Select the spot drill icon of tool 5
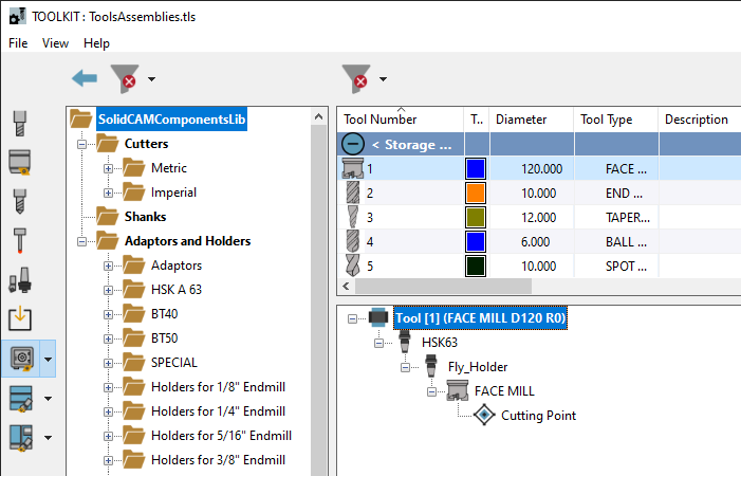The width and height of the screenshot is (741, 477). coord(353,266)
